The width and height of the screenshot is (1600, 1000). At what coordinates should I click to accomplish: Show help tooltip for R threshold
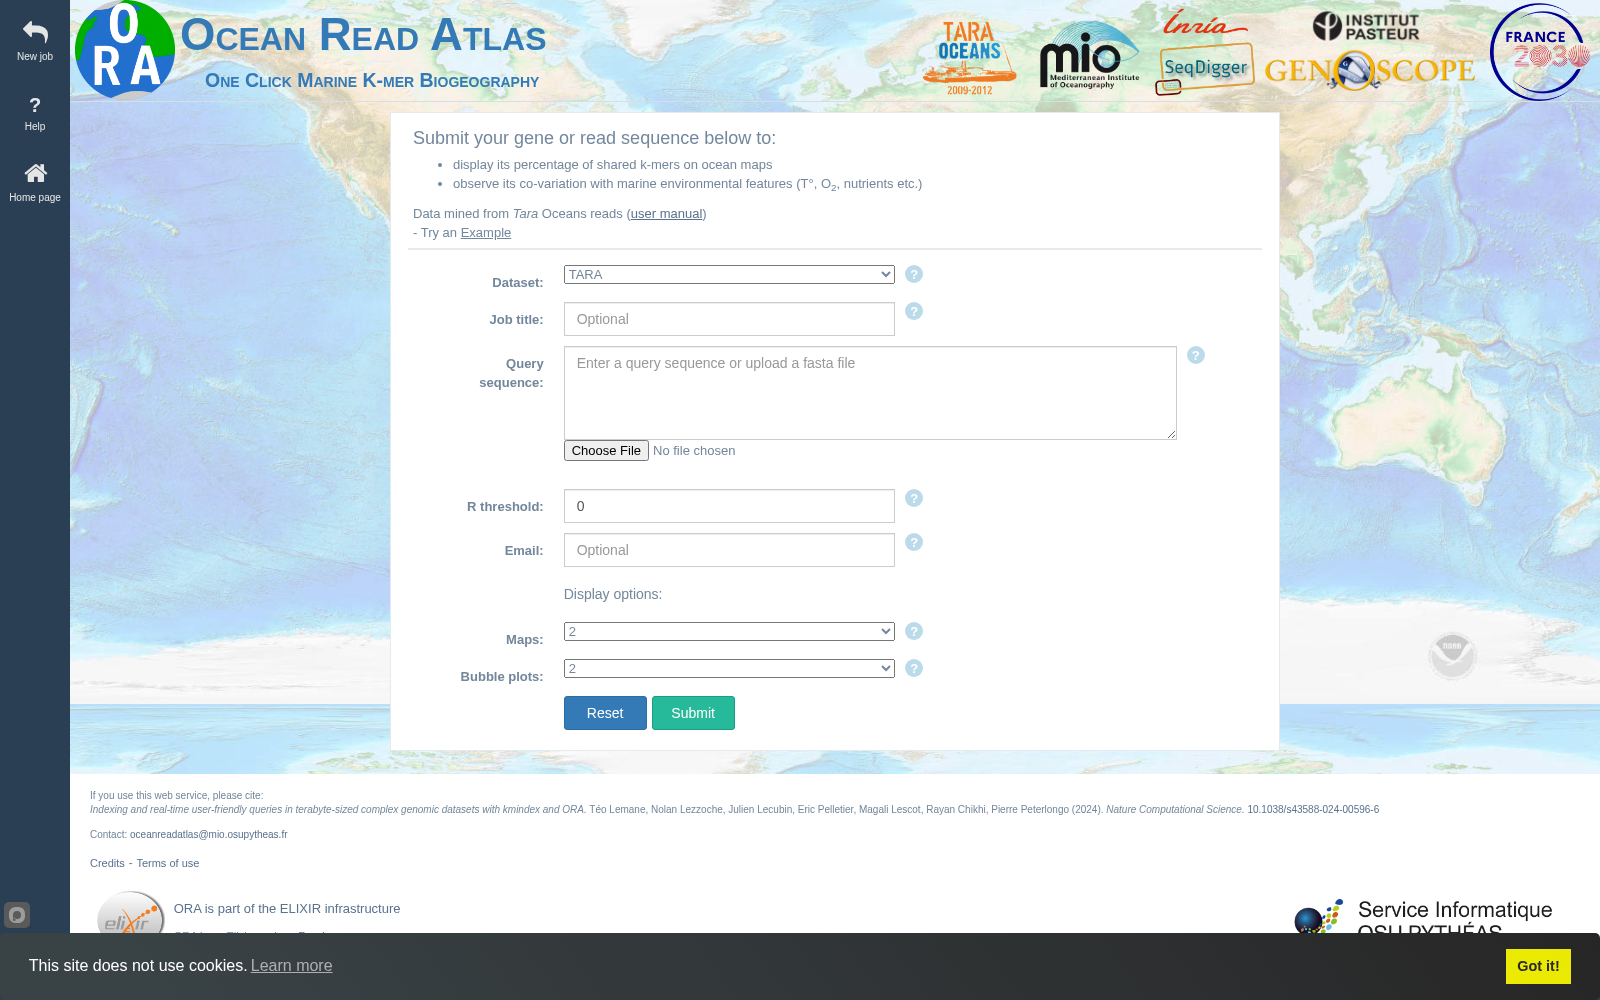point(914,498)
